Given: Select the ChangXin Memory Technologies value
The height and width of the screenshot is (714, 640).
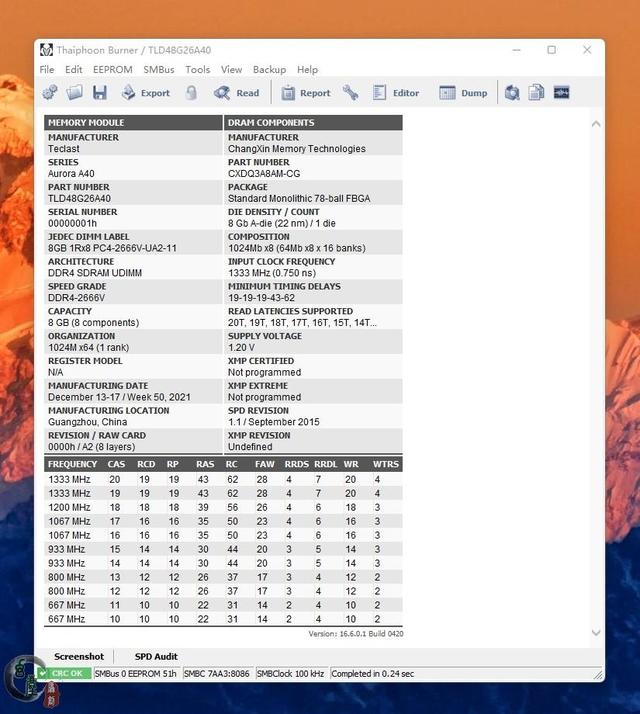Looking at the screenshot, I should coord(297,149).
